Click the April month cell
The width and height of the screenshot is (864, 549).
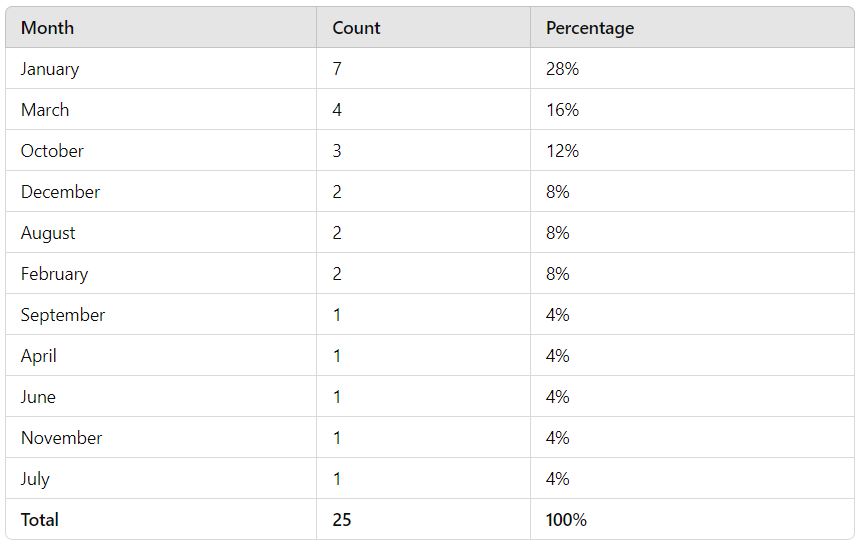(39, 356)
